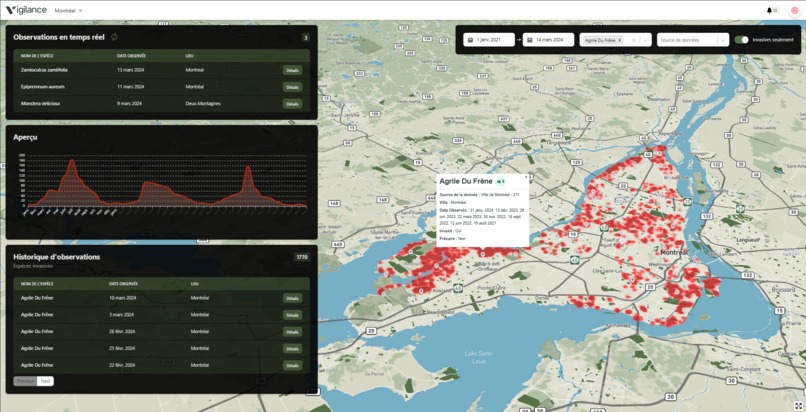806x412 pixels.
Task: Click the Précaire : Non line in popup
Action: (x=452, y=239)
